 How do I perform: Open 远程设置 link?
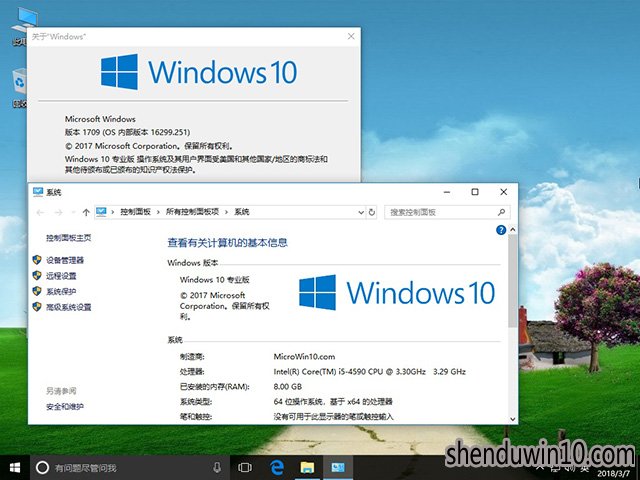[61, 276]
